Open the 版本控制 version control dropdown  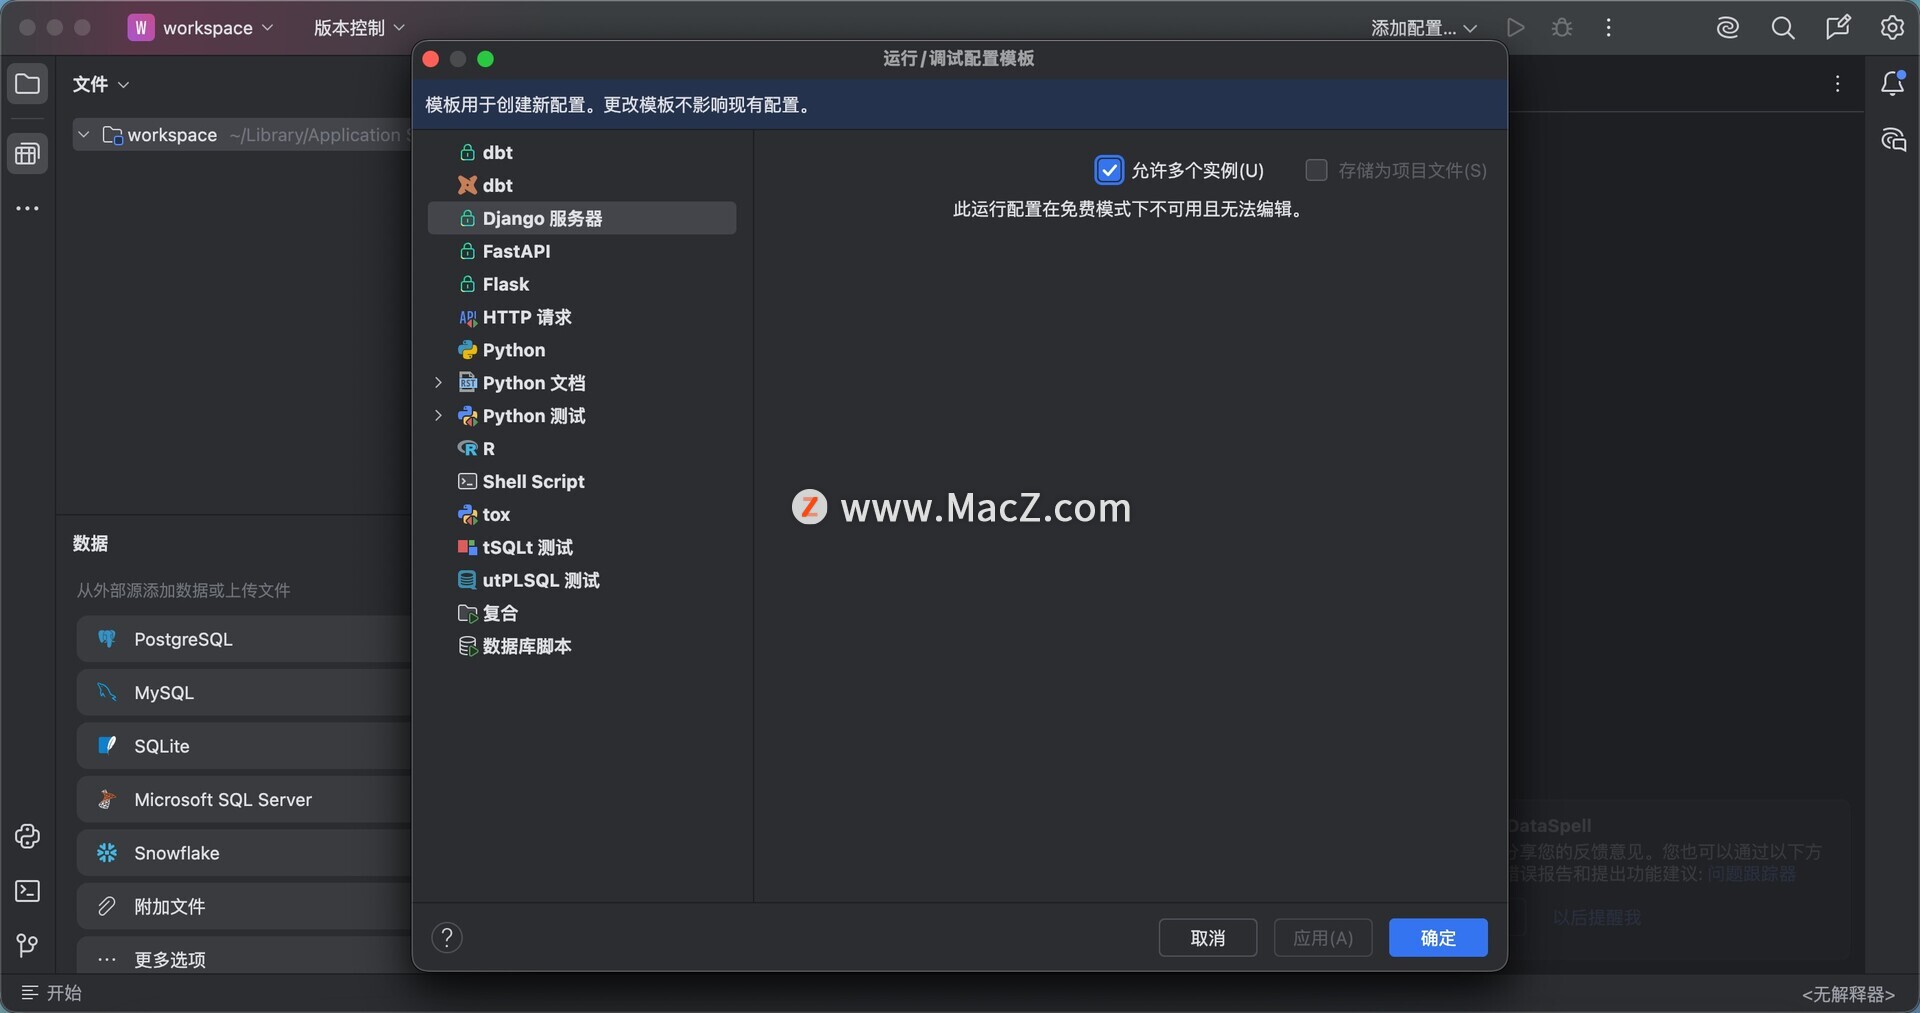[x=359, y=28]
